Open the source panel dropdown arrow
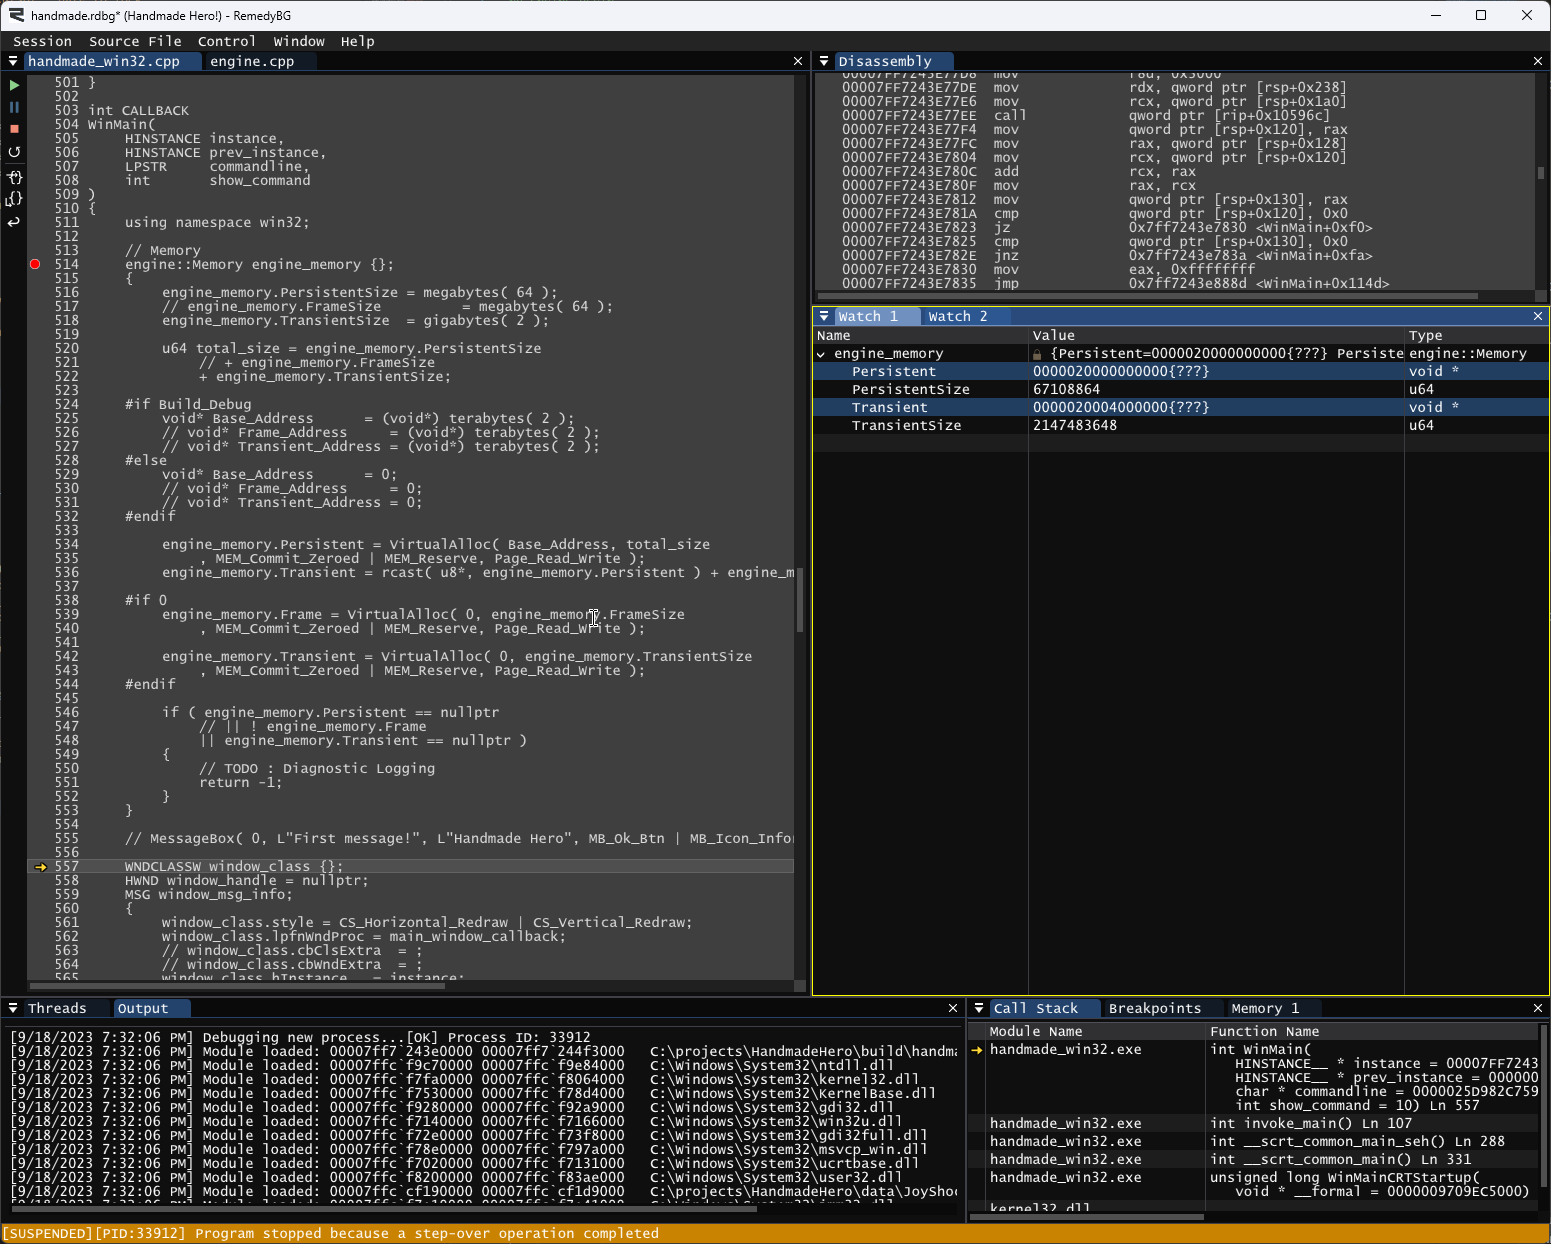This screenshot has width=1551, height=1244. [13, 61]
